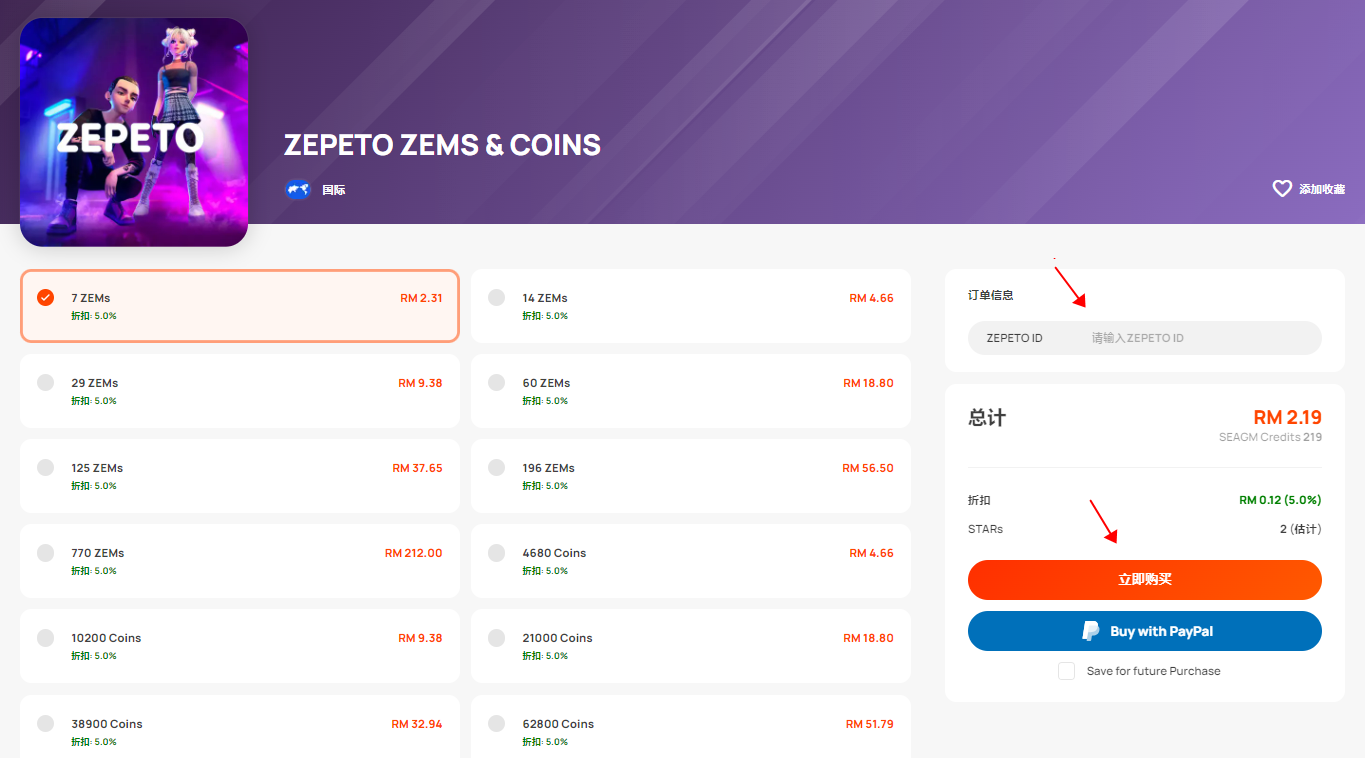This screenshot has width=1365, height=758.
Task: Enable Save for future Purchase checkbox
Action: 1066,671
